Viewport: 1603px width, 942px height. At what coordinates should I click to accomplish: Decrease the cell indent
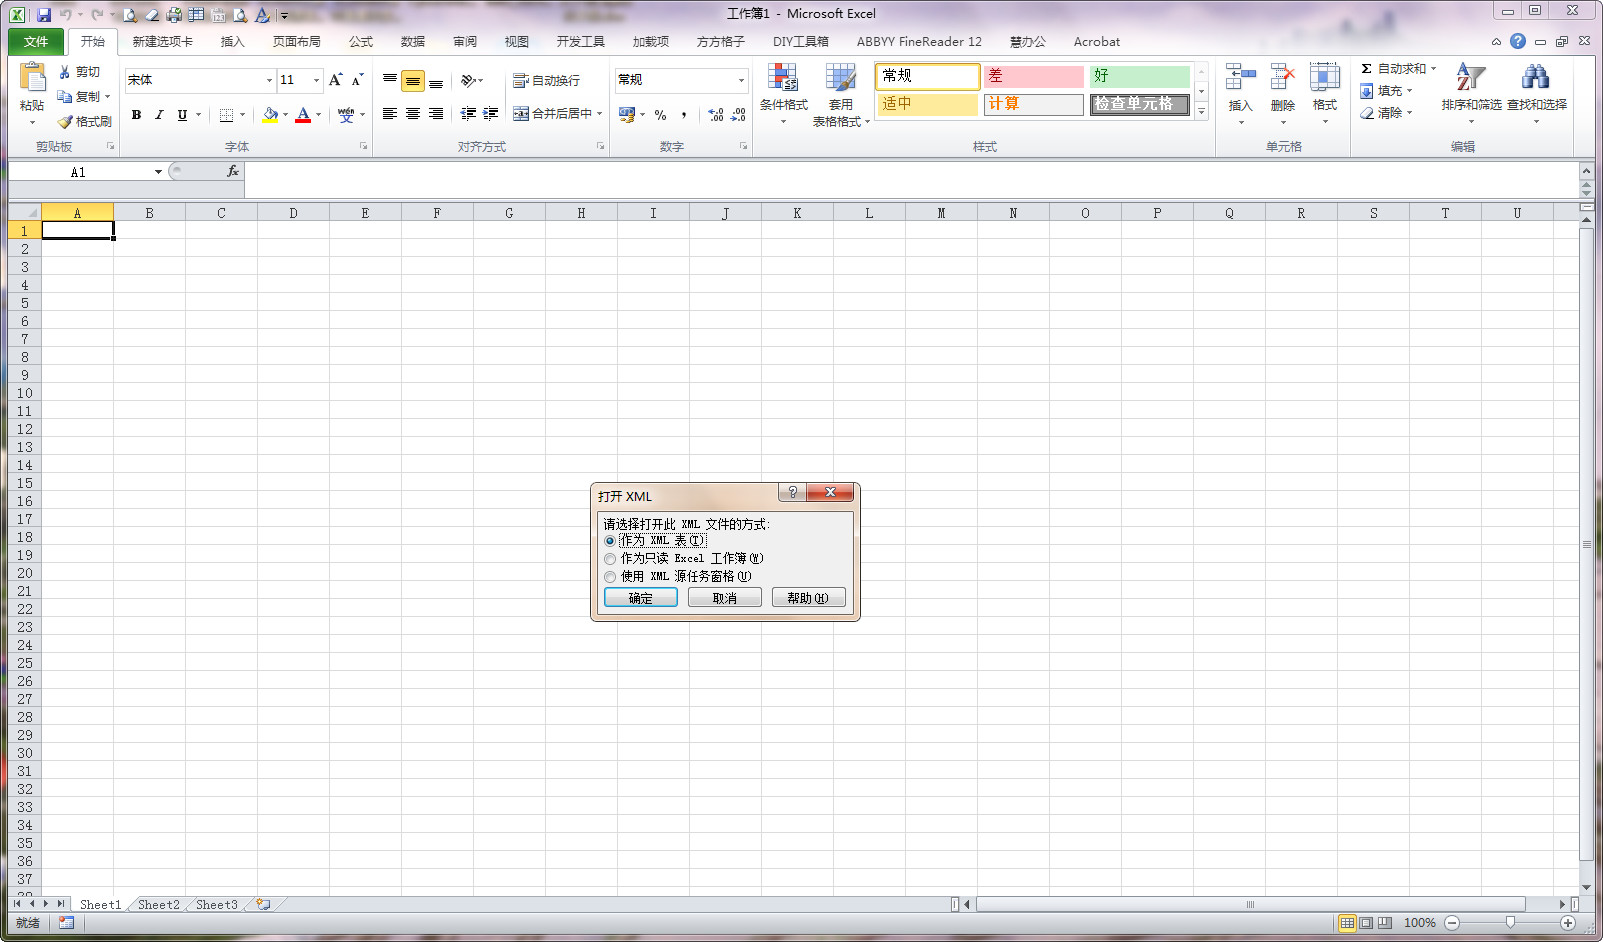[x=468, y=114]
